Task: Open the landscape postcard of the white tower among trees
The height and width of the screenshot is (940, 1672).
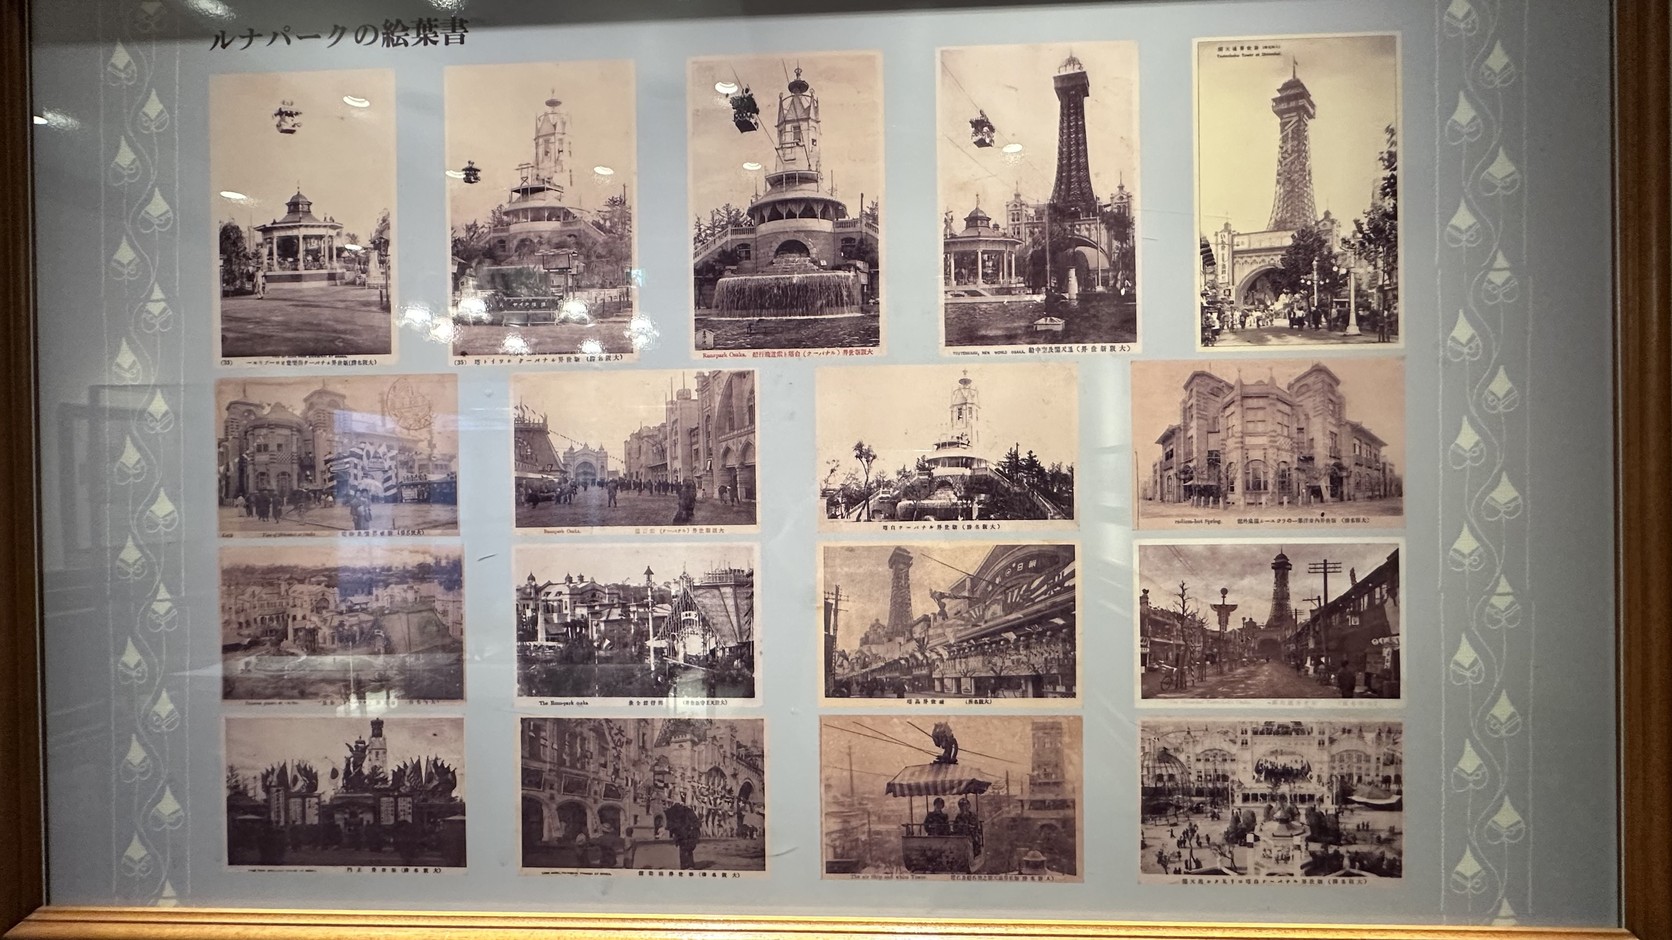Action: (946, 446)
